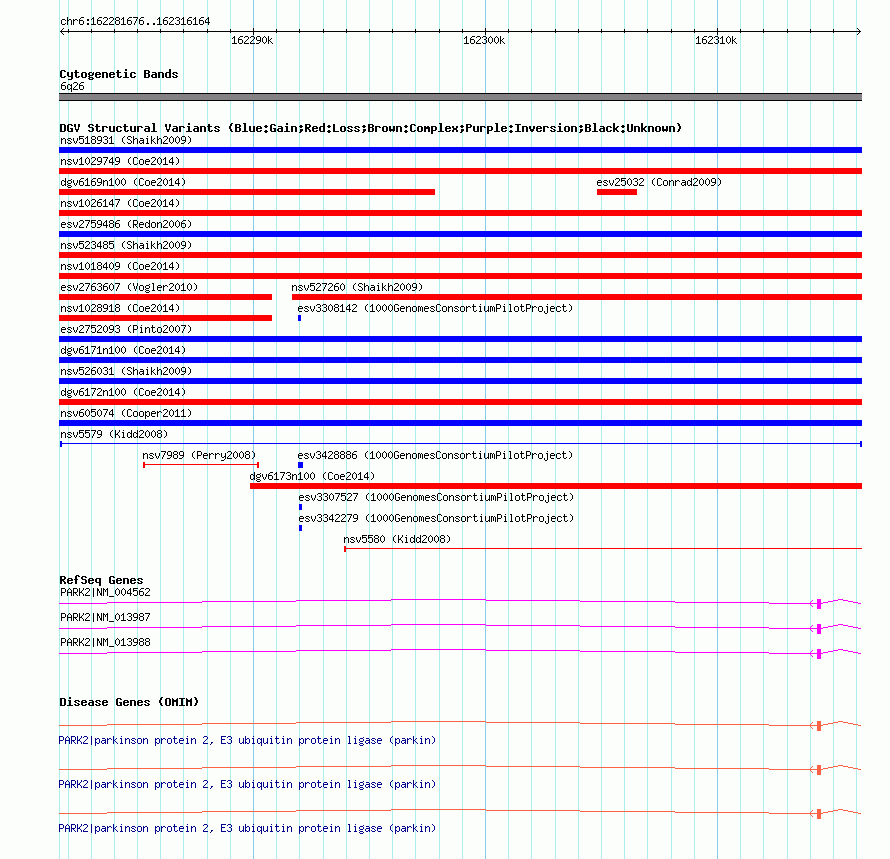Select variant nsv1026147 (Coe2014)

[120, 203]
